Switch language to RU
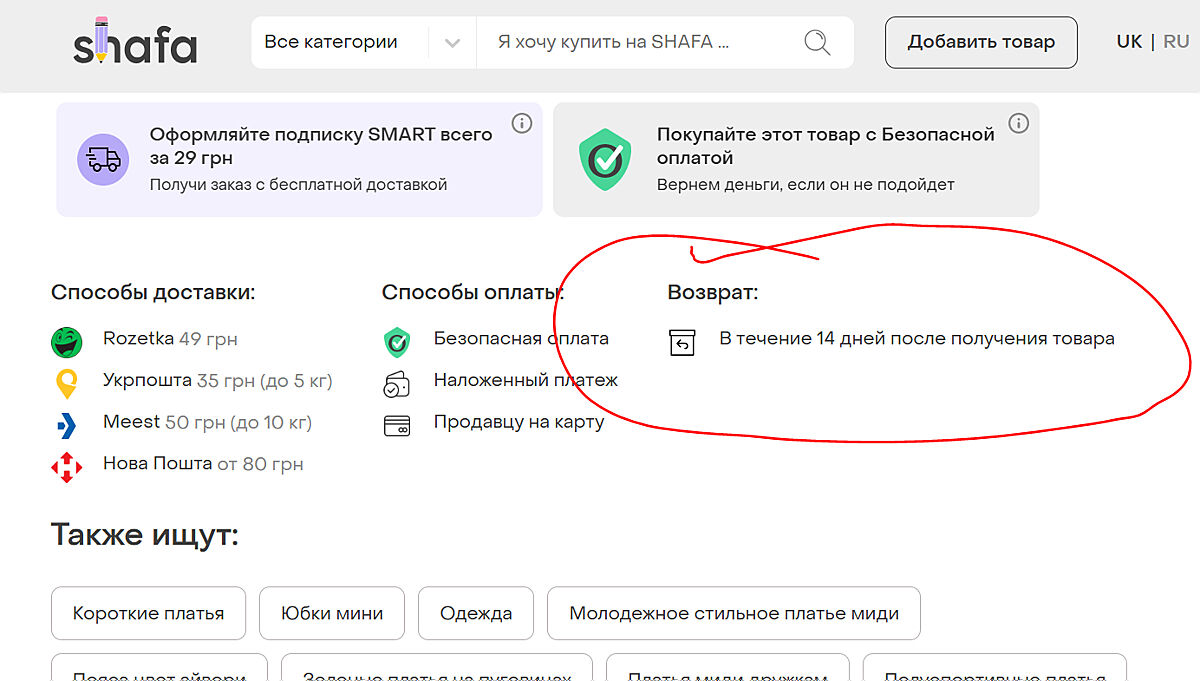This screenshot has width=1200, height=681. (x=1176, y=42)
